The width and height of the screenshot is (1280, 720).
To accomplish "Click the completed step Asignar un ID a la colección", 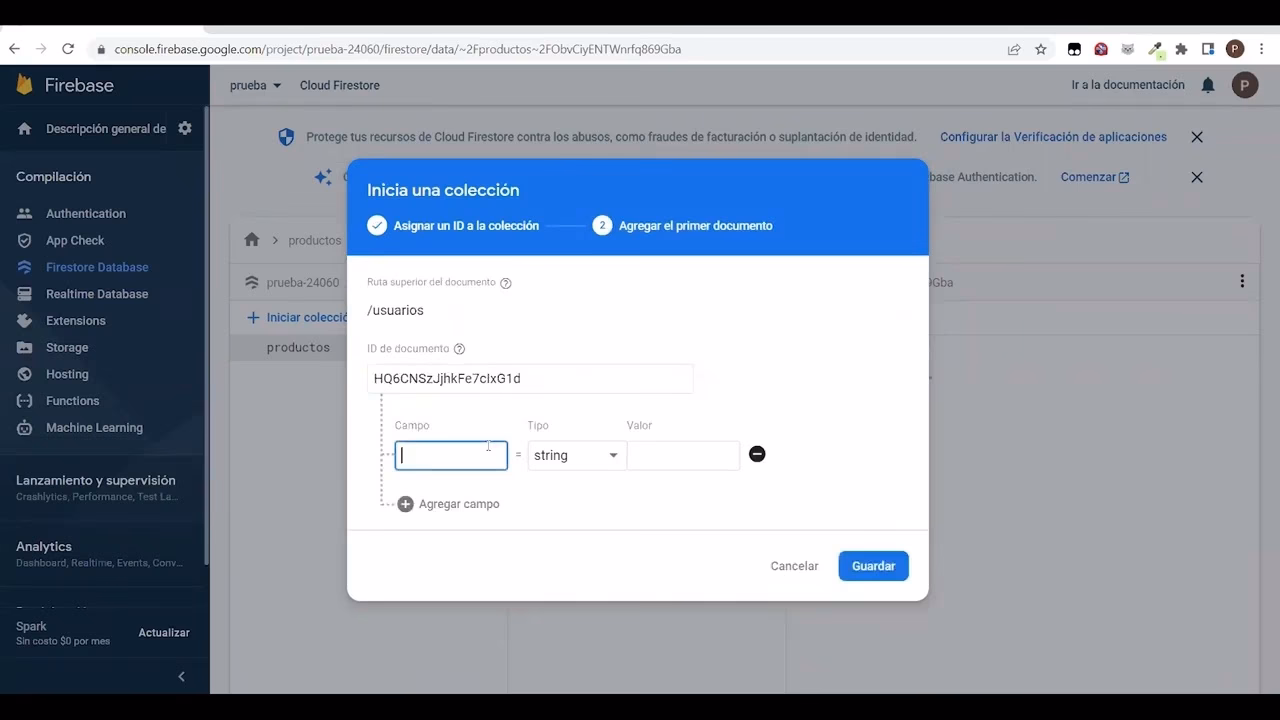I will 454,226.
